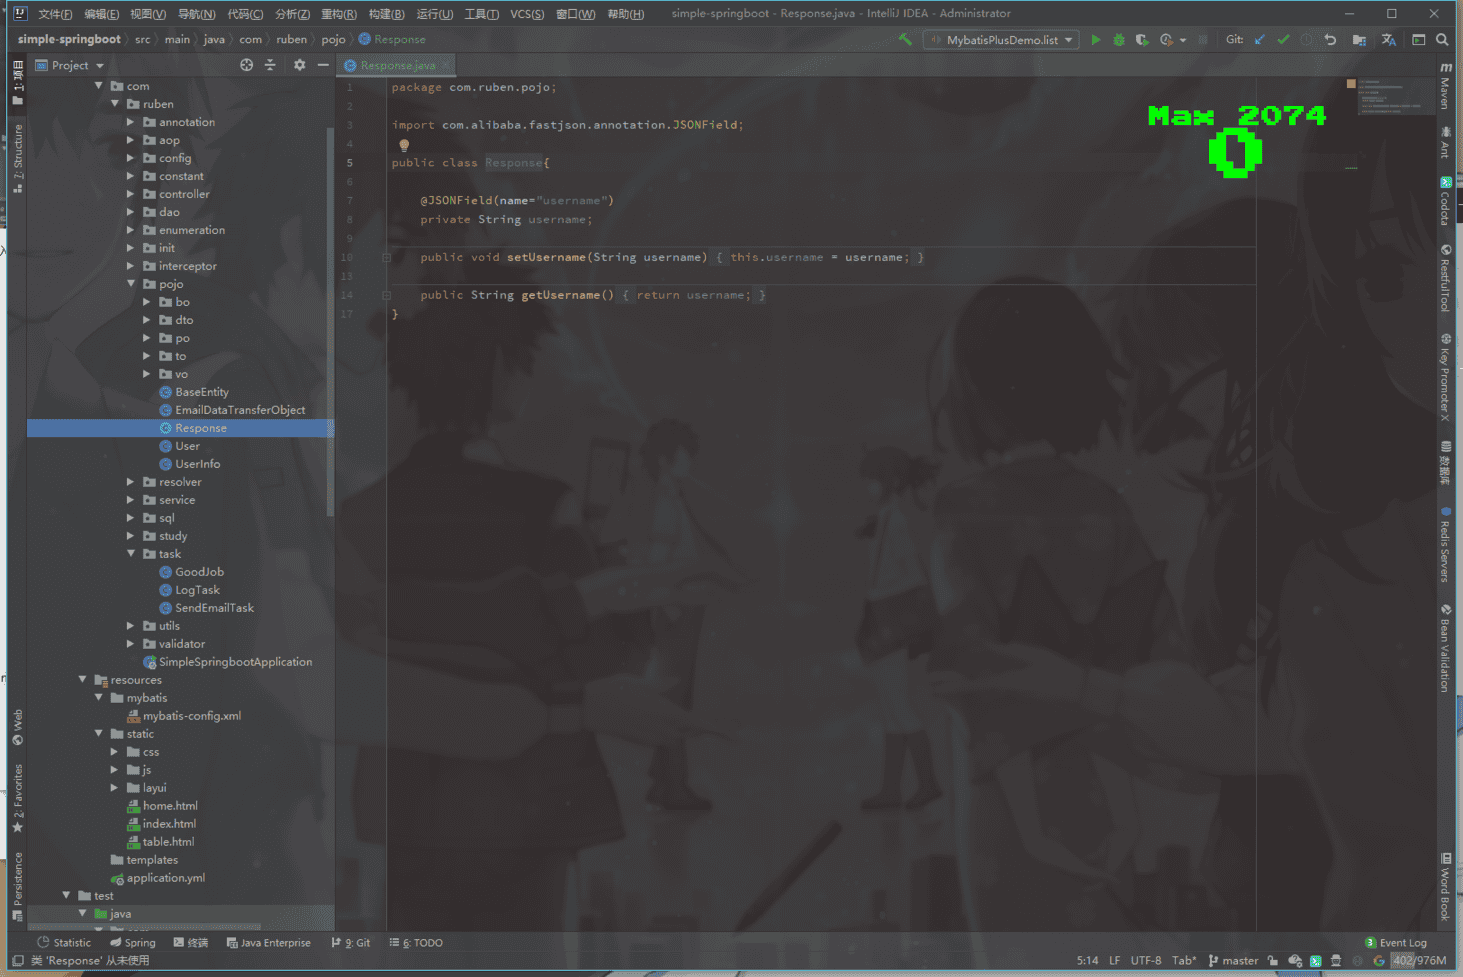The width and height of the screenshot is (1463, 977).
Task: Click the memory usage indicator bar
Action: (1419, 961)
